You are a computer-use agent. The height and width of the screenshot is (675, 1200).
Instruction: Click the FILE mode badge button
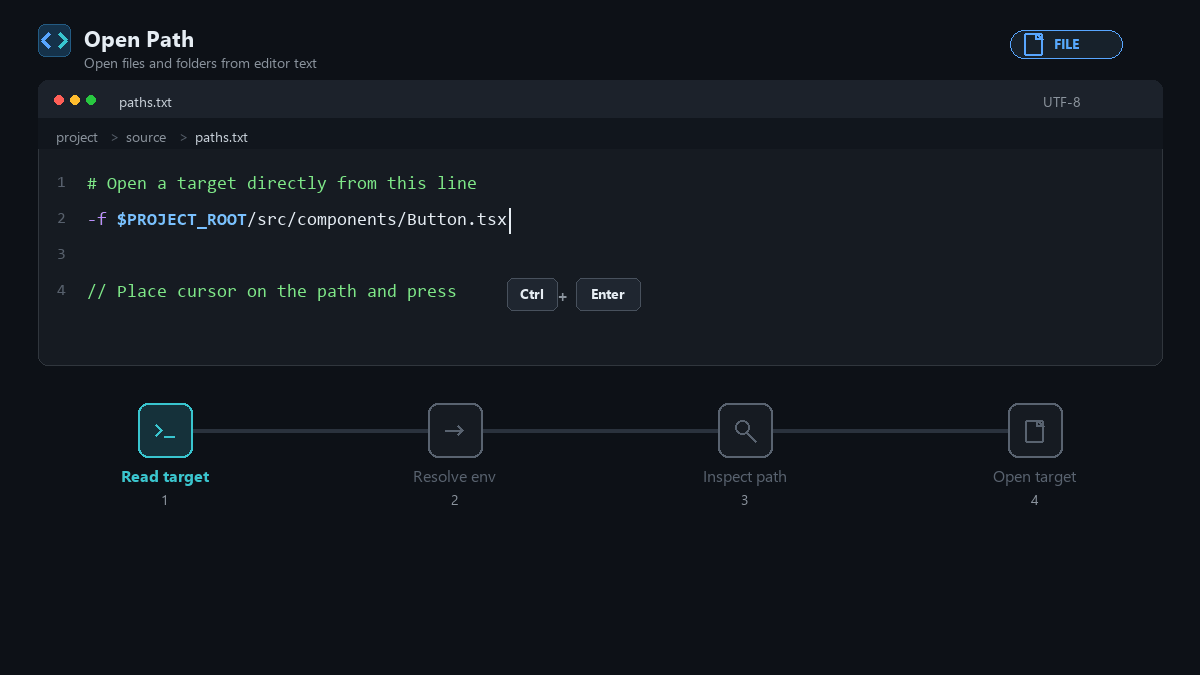tap(1066, 44)
